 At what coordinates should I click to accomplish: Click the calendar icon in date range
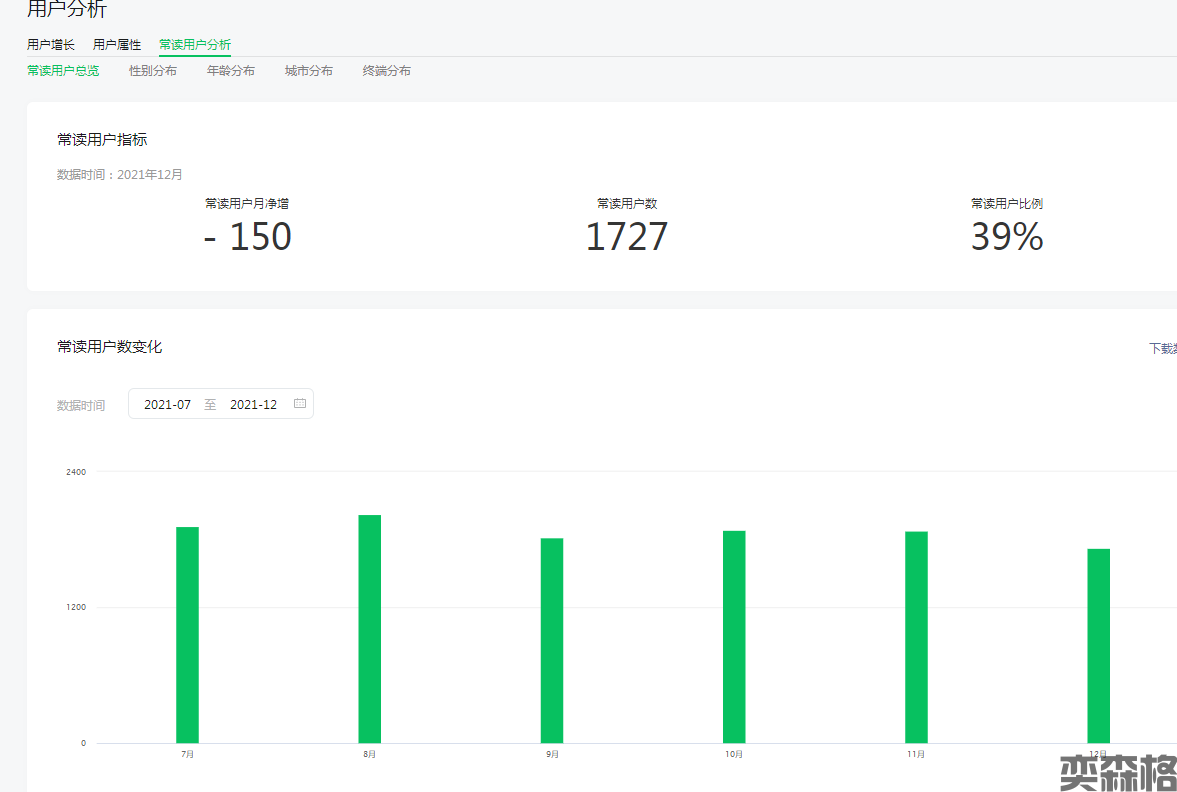click(300, 404)
